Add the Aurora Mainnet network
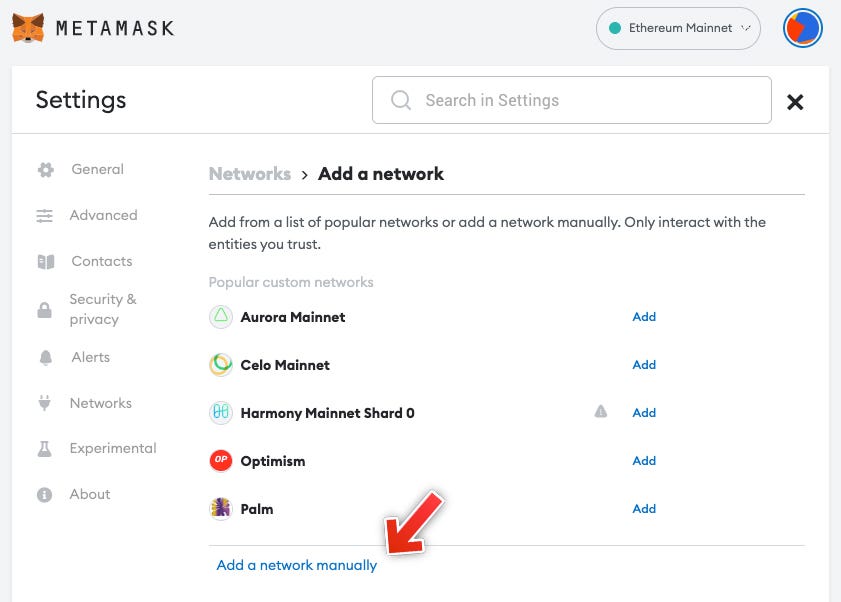This screenshot has height=602, width=841. [644, 317]
